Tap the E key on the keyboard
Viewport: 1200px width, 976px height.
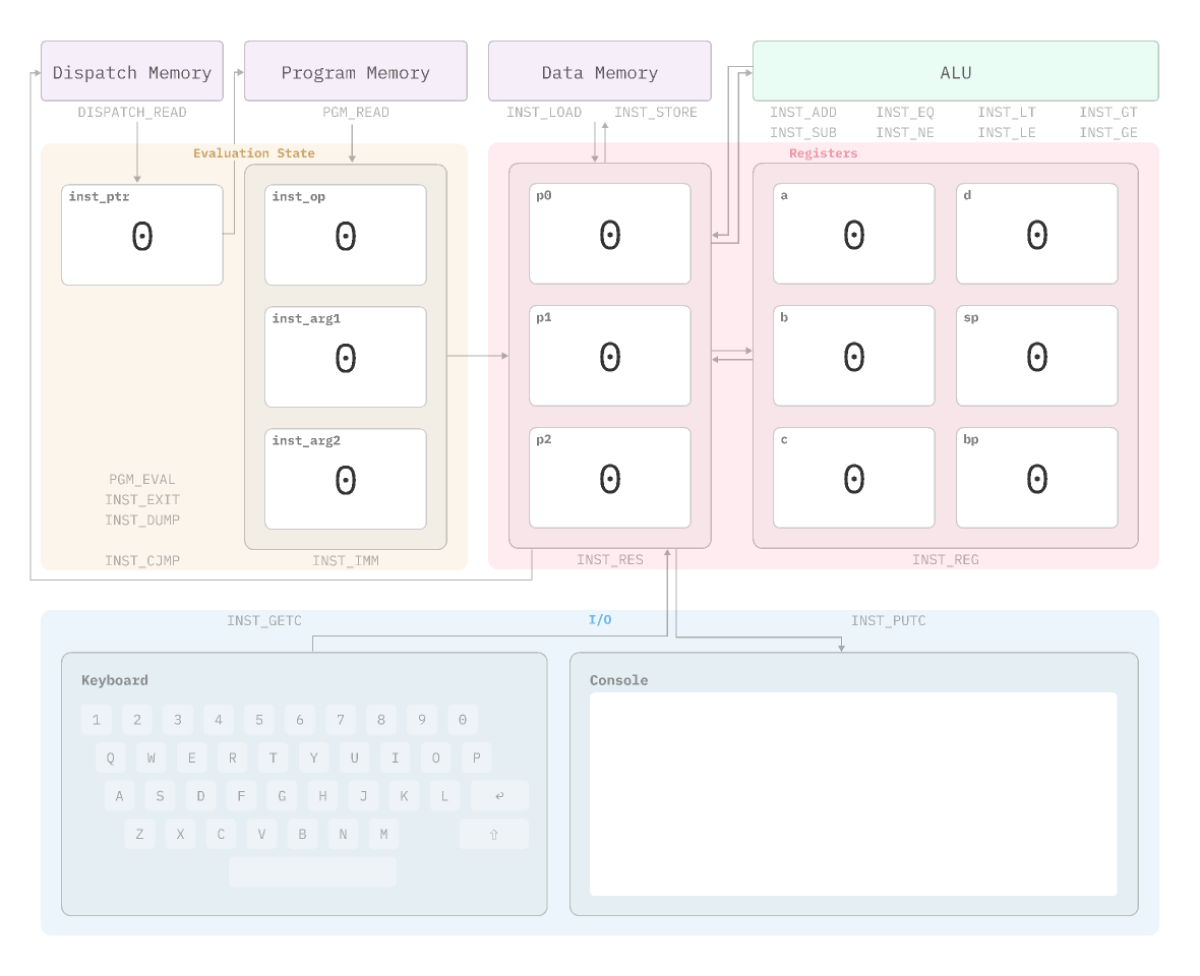192,757
